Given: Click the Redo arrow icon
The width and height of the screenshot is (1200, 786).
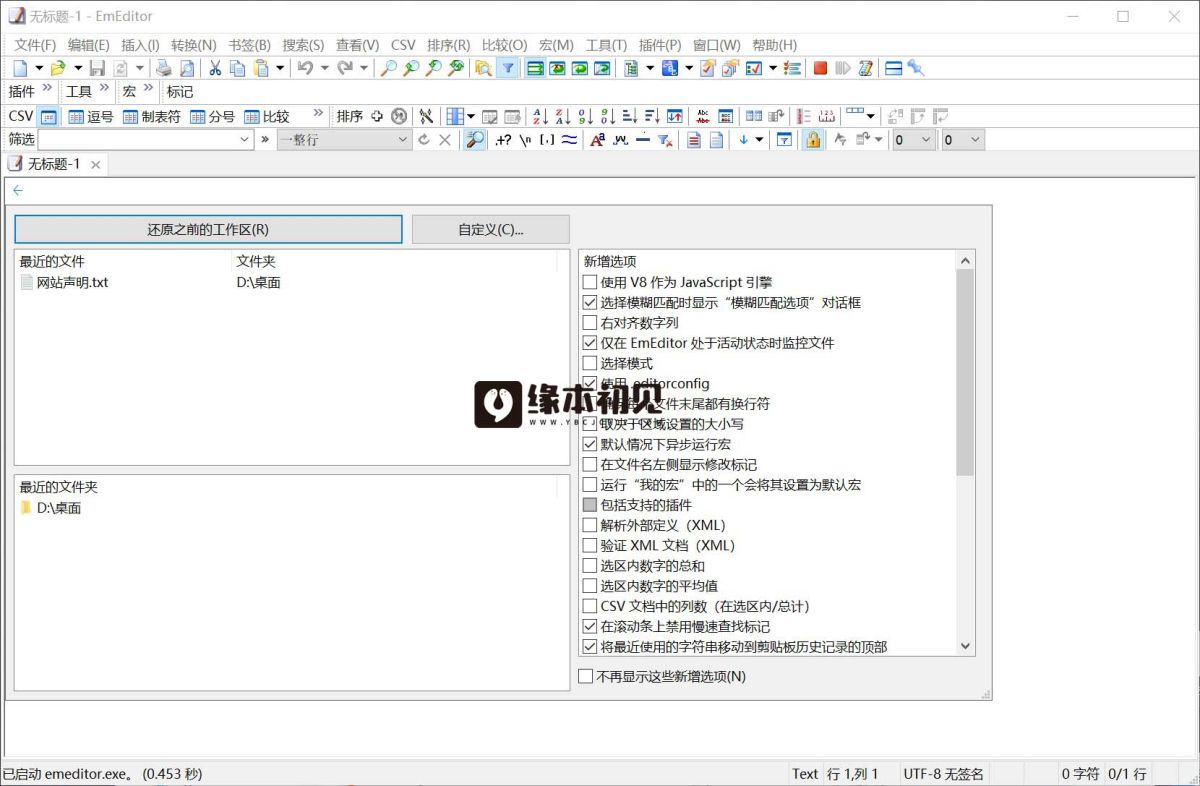Looking at the screenshot, I should 345,68.
